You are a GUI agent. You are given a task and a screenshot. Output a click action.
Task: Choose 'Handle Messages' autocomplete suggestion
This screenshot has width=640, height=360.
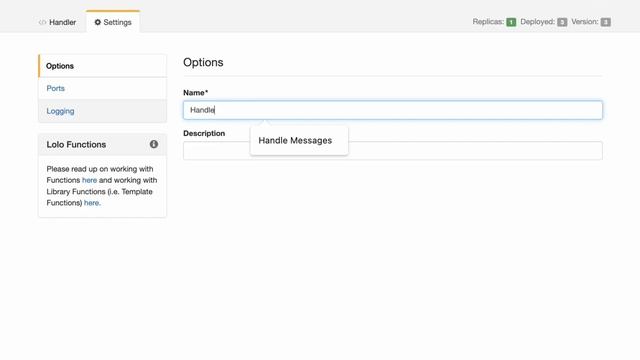(299, 140)
